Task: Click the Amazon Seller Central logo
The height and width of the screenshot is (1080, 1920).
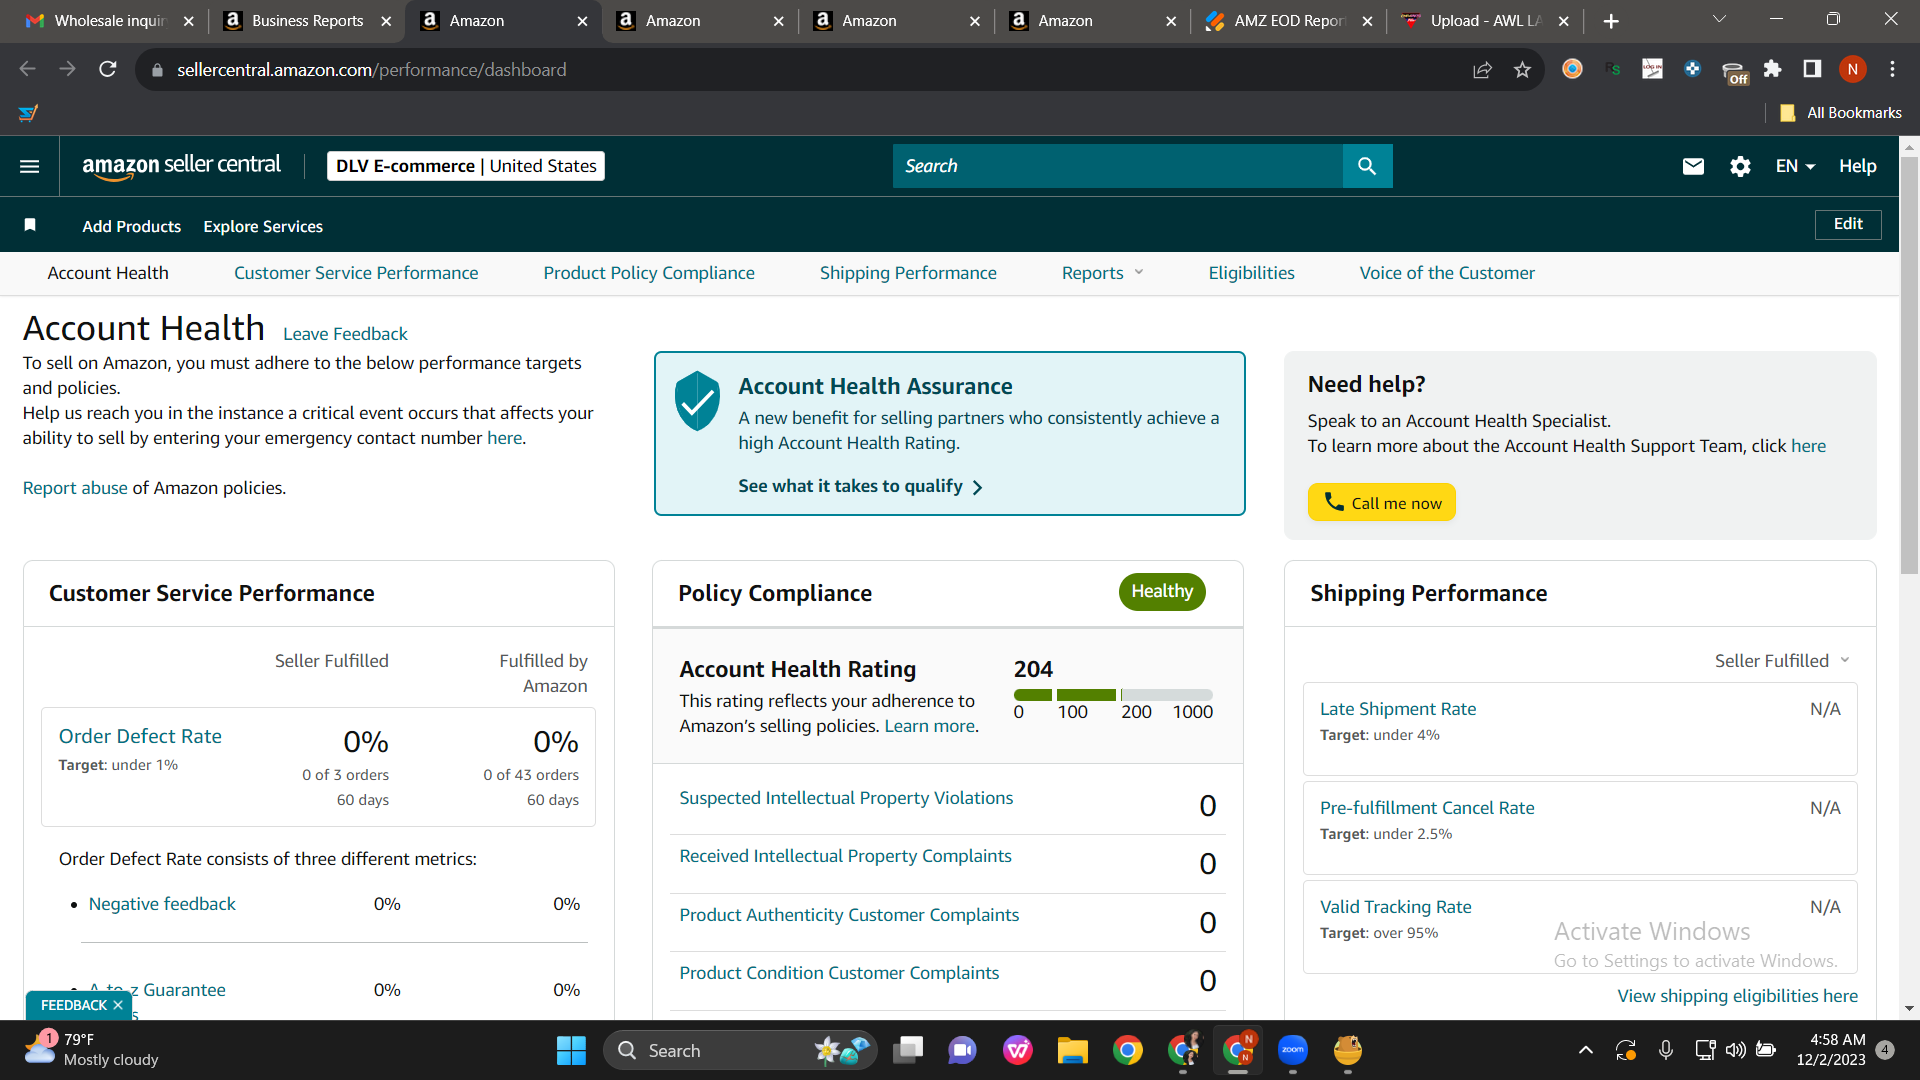Action: (x=181, y=166)
